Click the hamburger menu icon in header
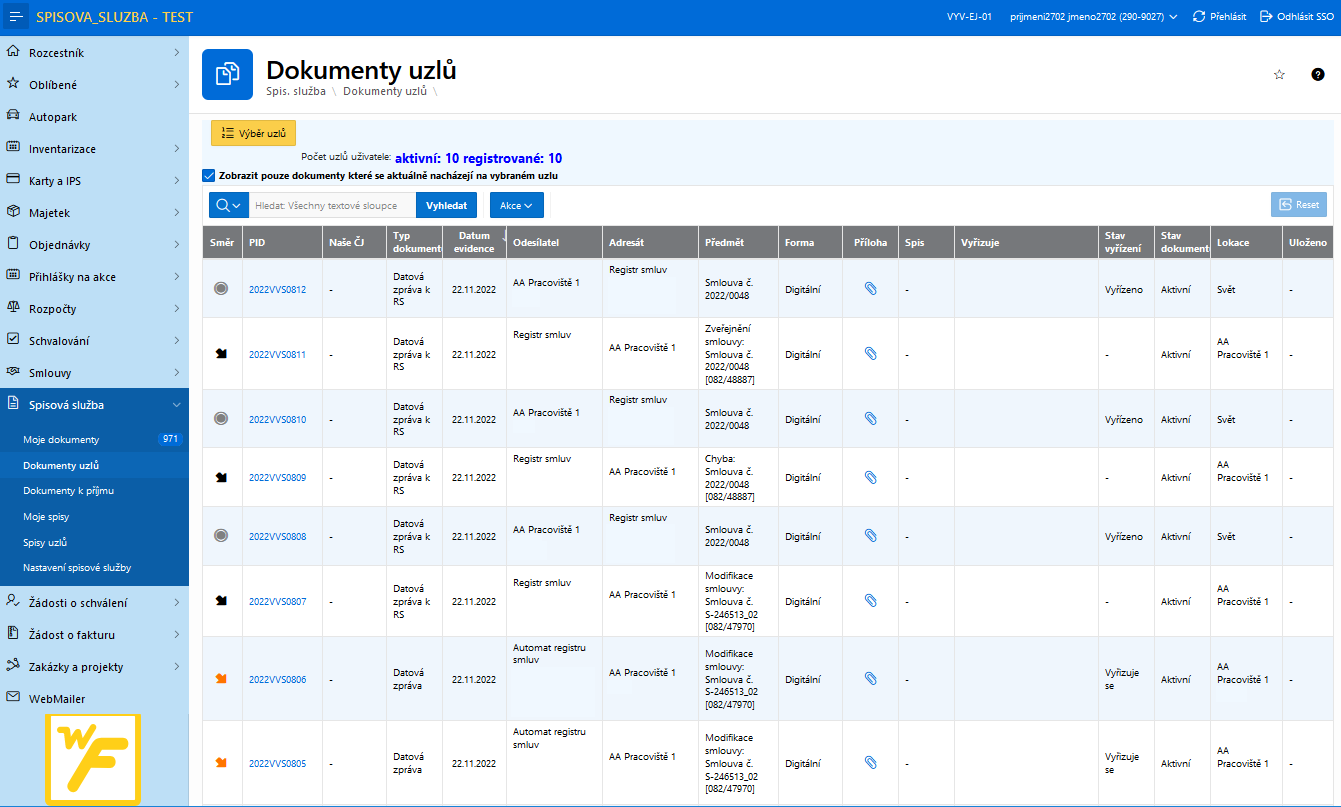Screen dimensions: 1341x807 click(17, 17)
